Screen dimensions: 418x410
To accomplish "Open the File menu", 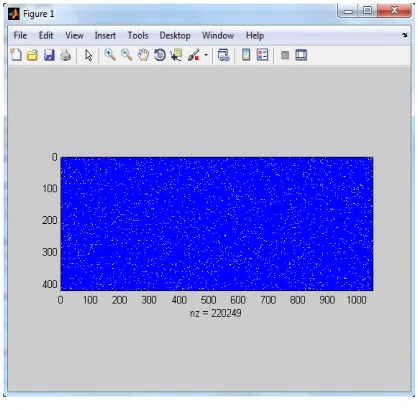I will click(20, 35).
